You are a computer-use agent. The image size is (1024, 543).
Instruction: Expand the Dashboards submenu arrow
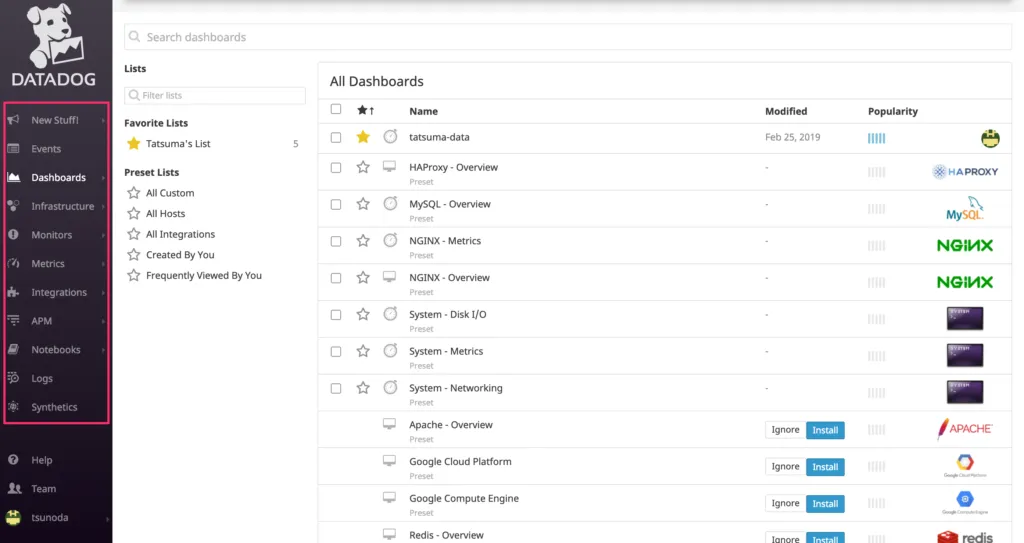click(x=103, y=178)
